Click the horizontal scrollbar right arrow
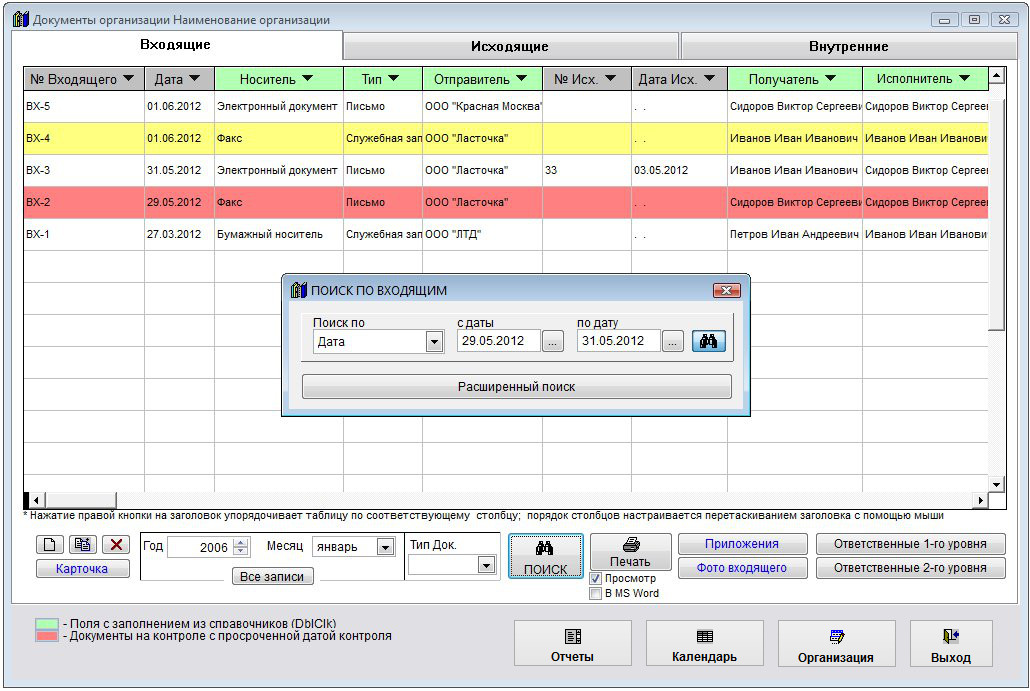The width and height of the screenshot is (1030, 691). (x=981, y=499)
